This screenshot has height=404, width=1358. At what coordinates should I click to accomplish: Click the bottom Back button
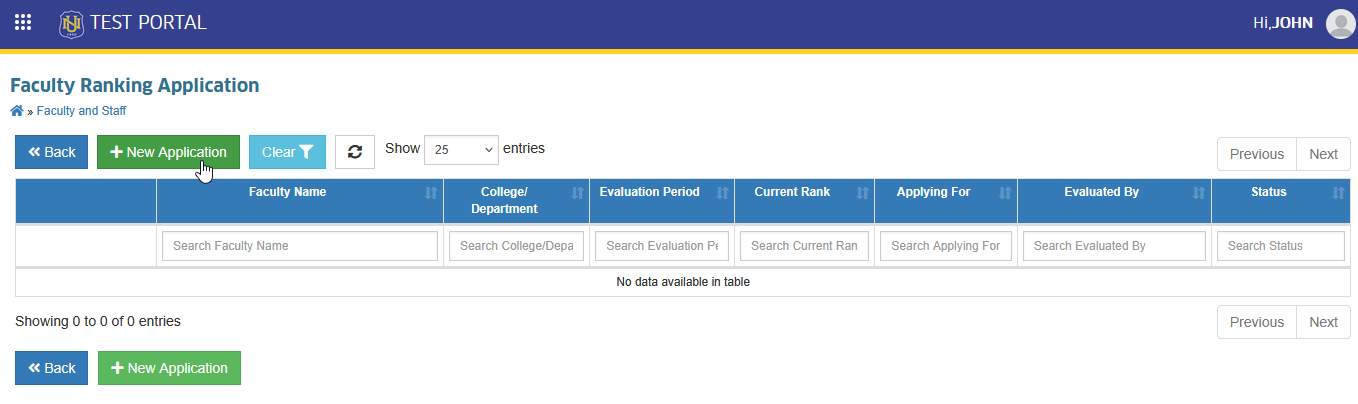tap(52, 368)
